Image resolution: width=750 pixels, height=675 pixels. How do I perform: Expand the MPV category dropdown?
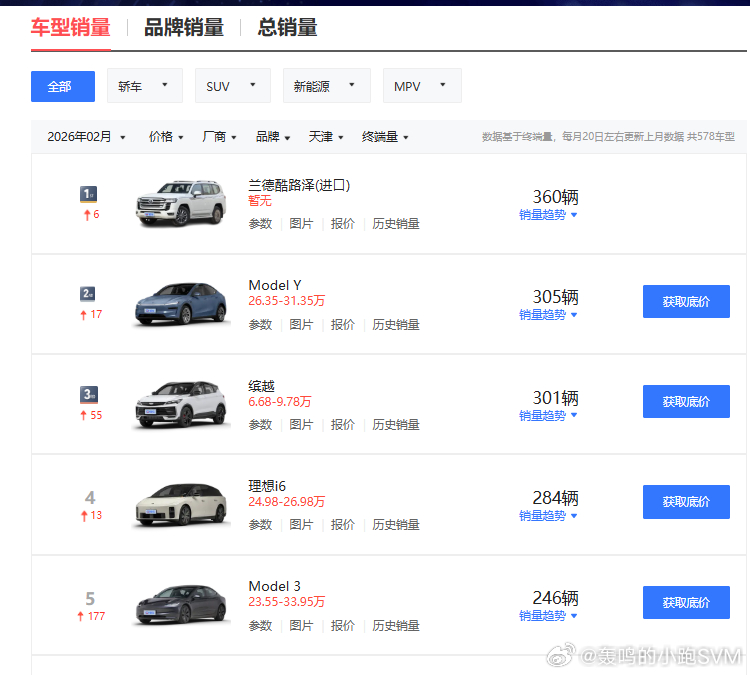pyautogui.click(x=422, y=86)
